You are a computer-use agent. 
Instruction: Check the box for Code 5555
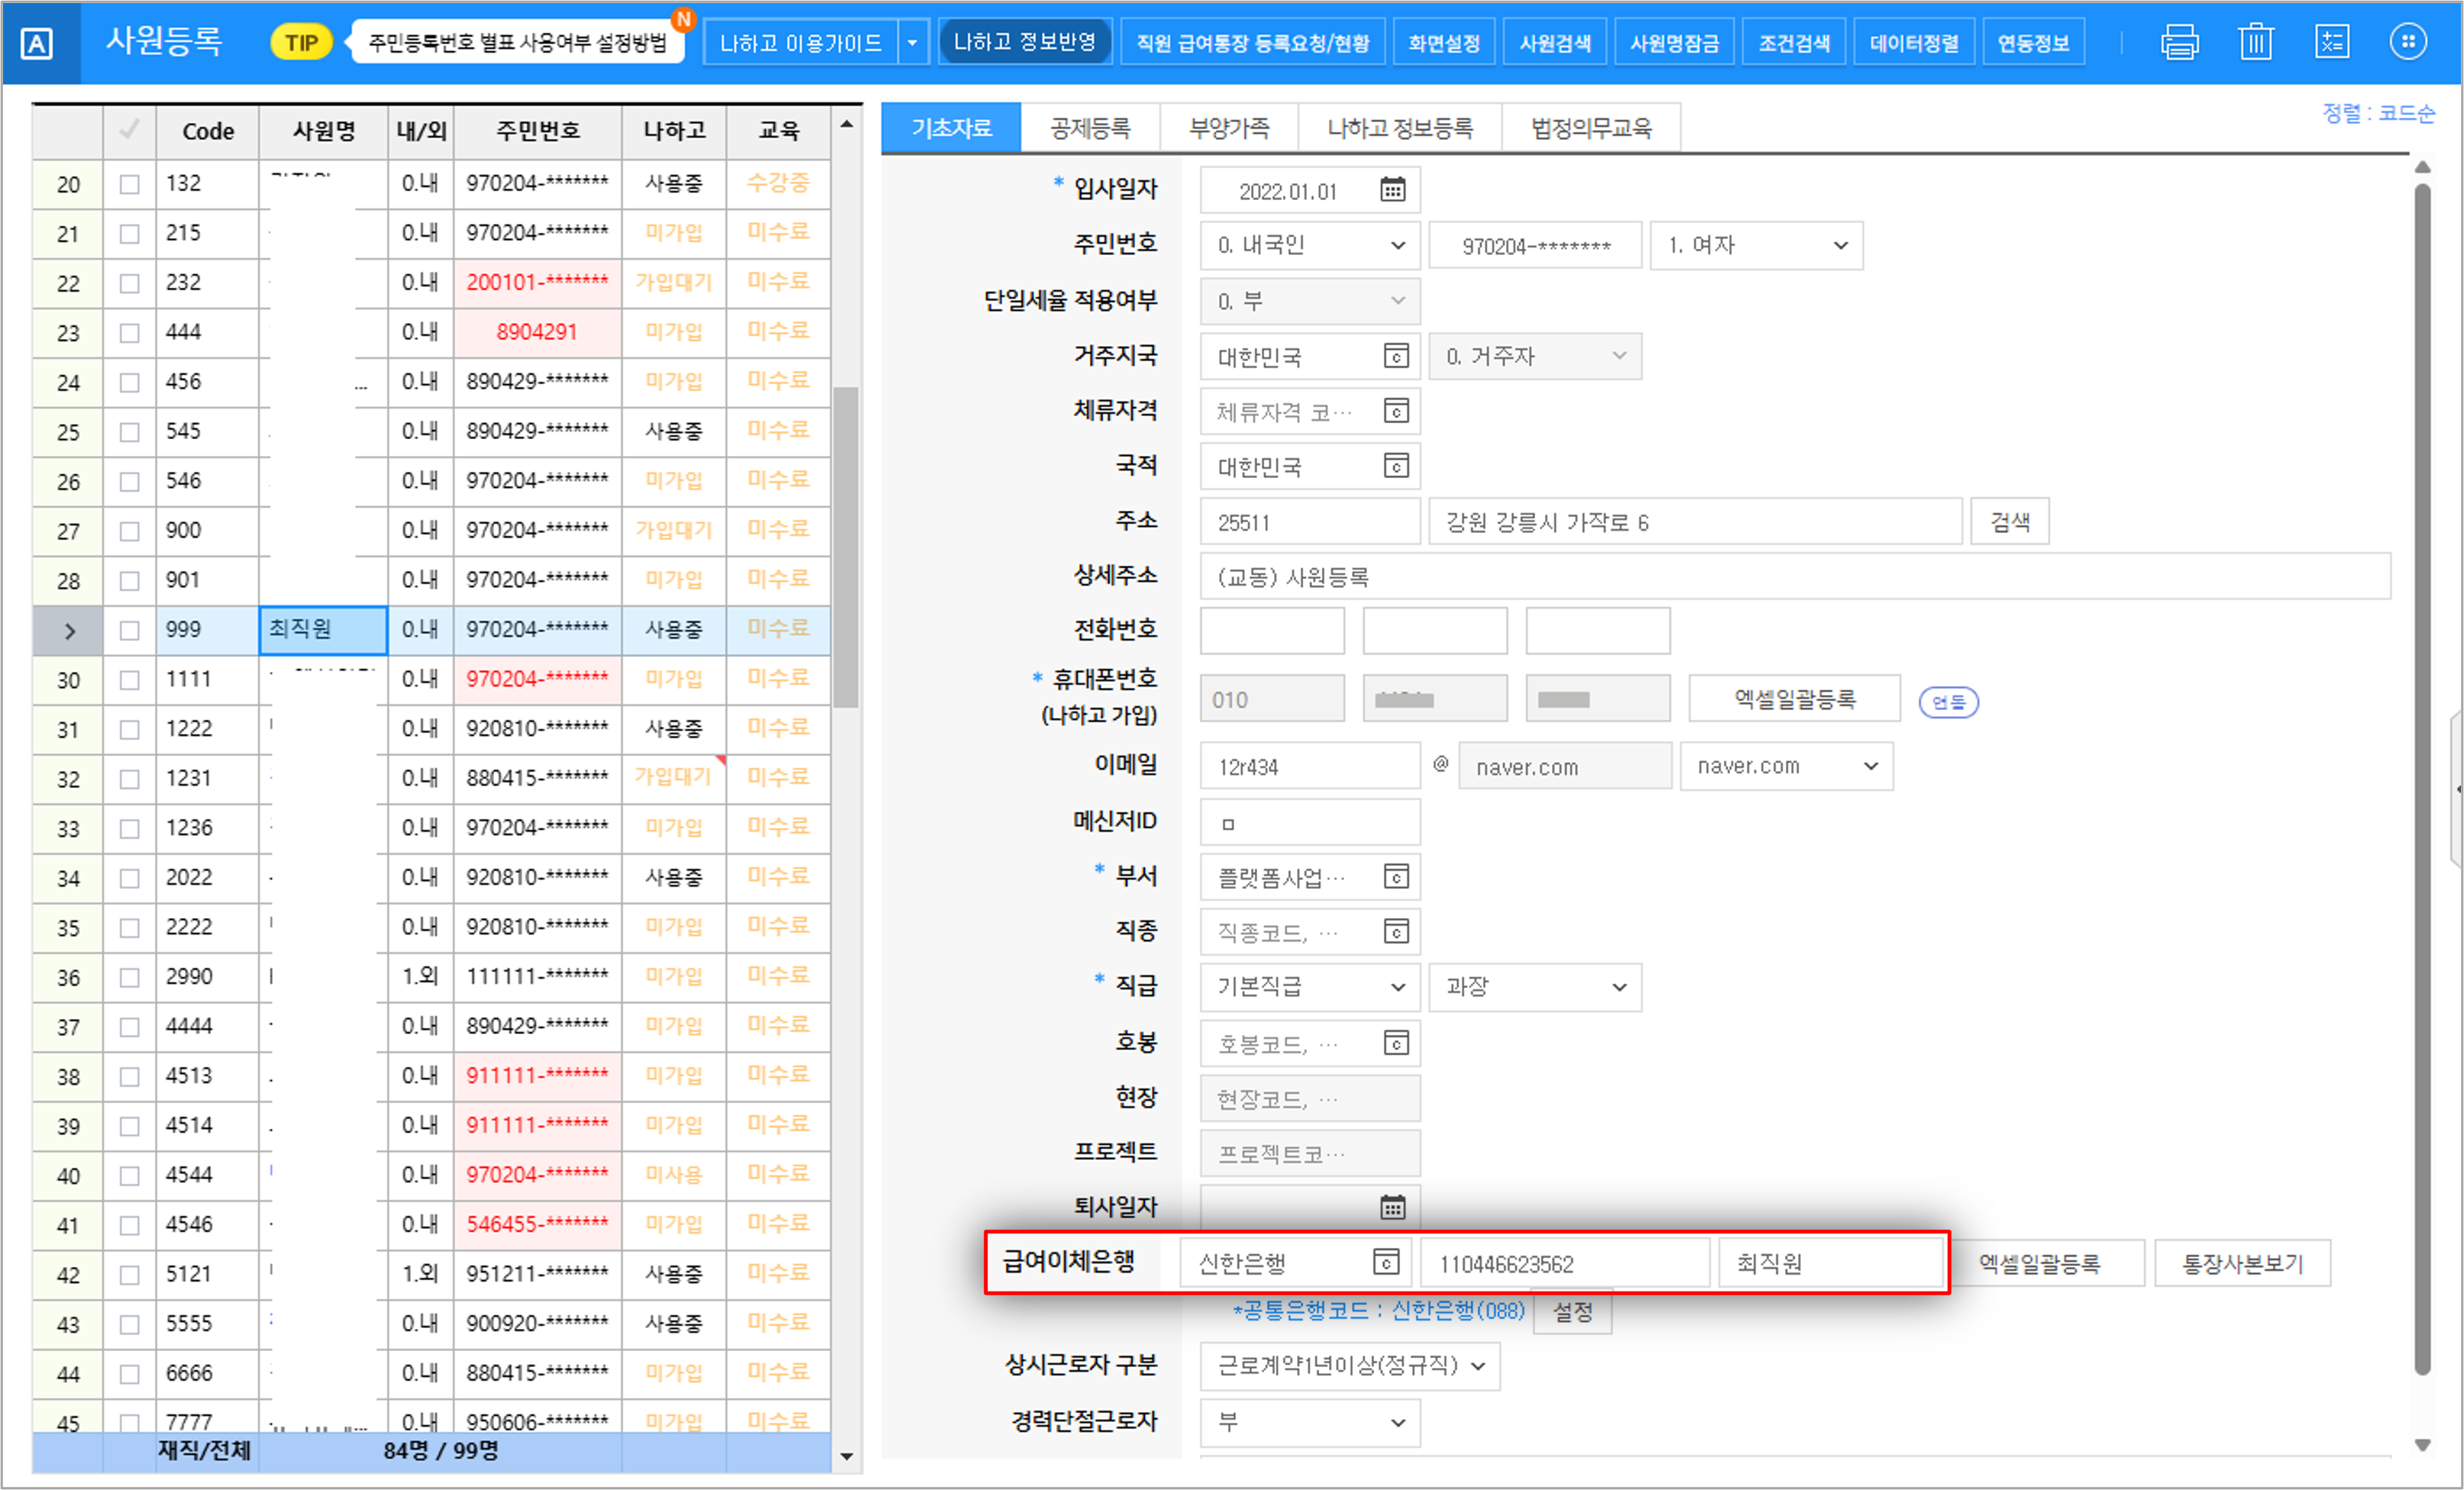[x=129, y=1325]
